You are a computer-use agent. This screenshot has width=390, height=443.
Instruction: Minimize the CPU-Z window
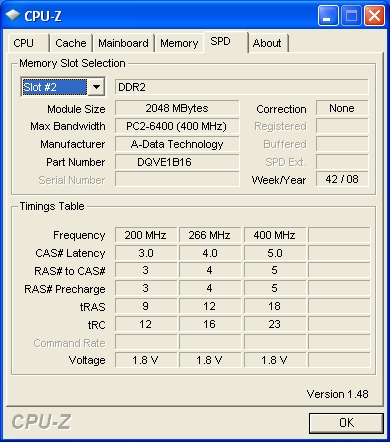(x=328, y=15)
